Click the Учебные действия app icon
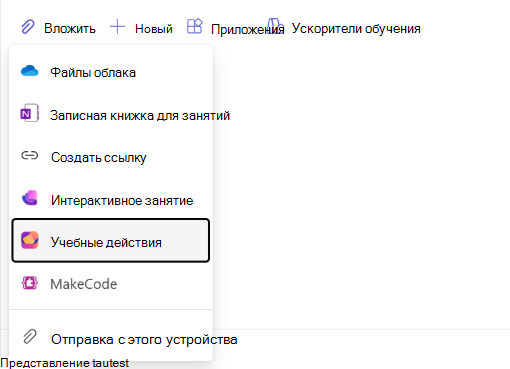 30,240
